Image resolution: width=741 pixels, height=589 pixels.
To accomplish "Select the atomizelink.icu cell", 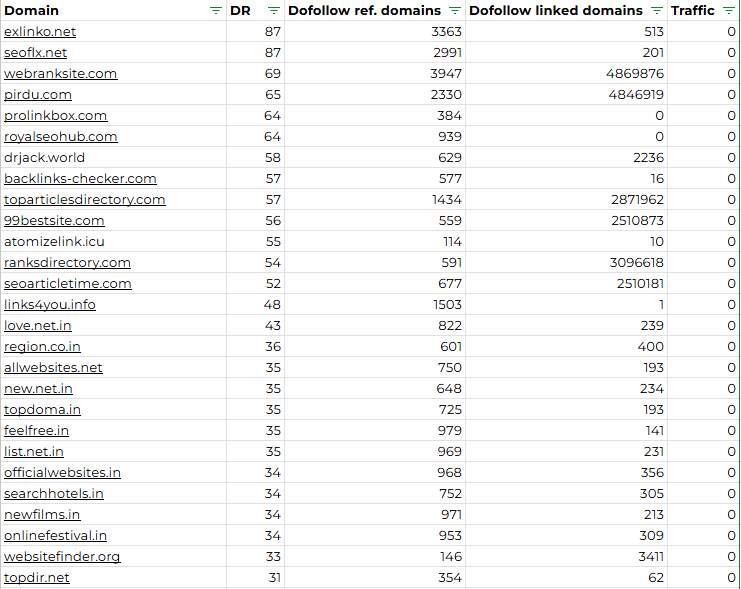I will (113, 242).
